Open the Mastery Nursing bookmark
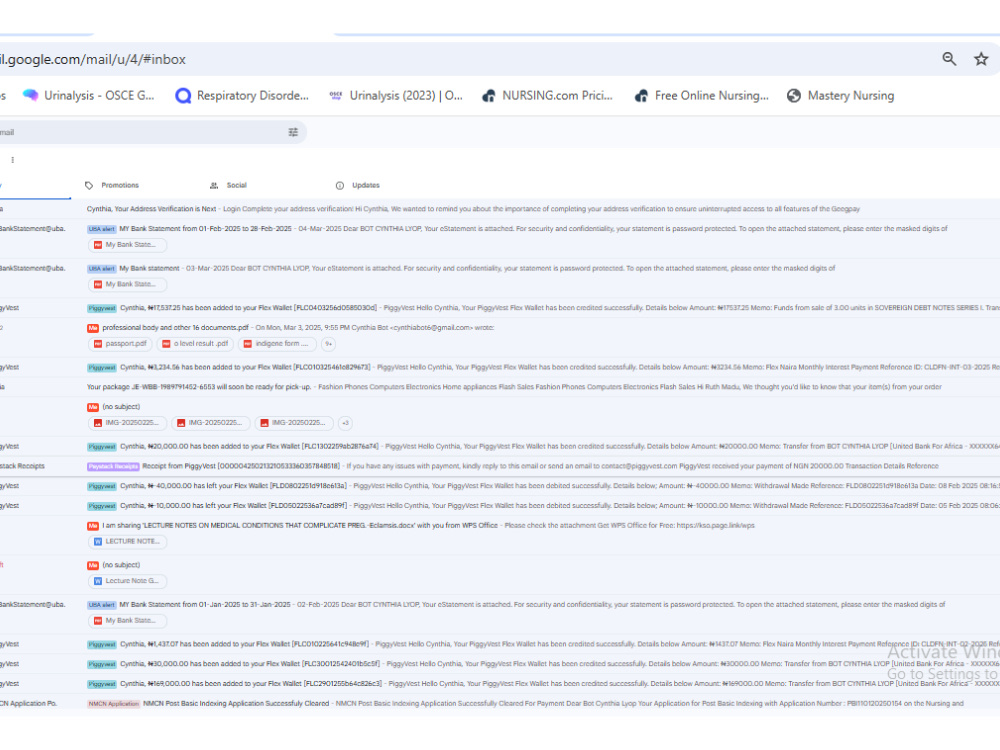This screenshot has width=1000, height=750. pyautogui.click(x=841, y=96)
